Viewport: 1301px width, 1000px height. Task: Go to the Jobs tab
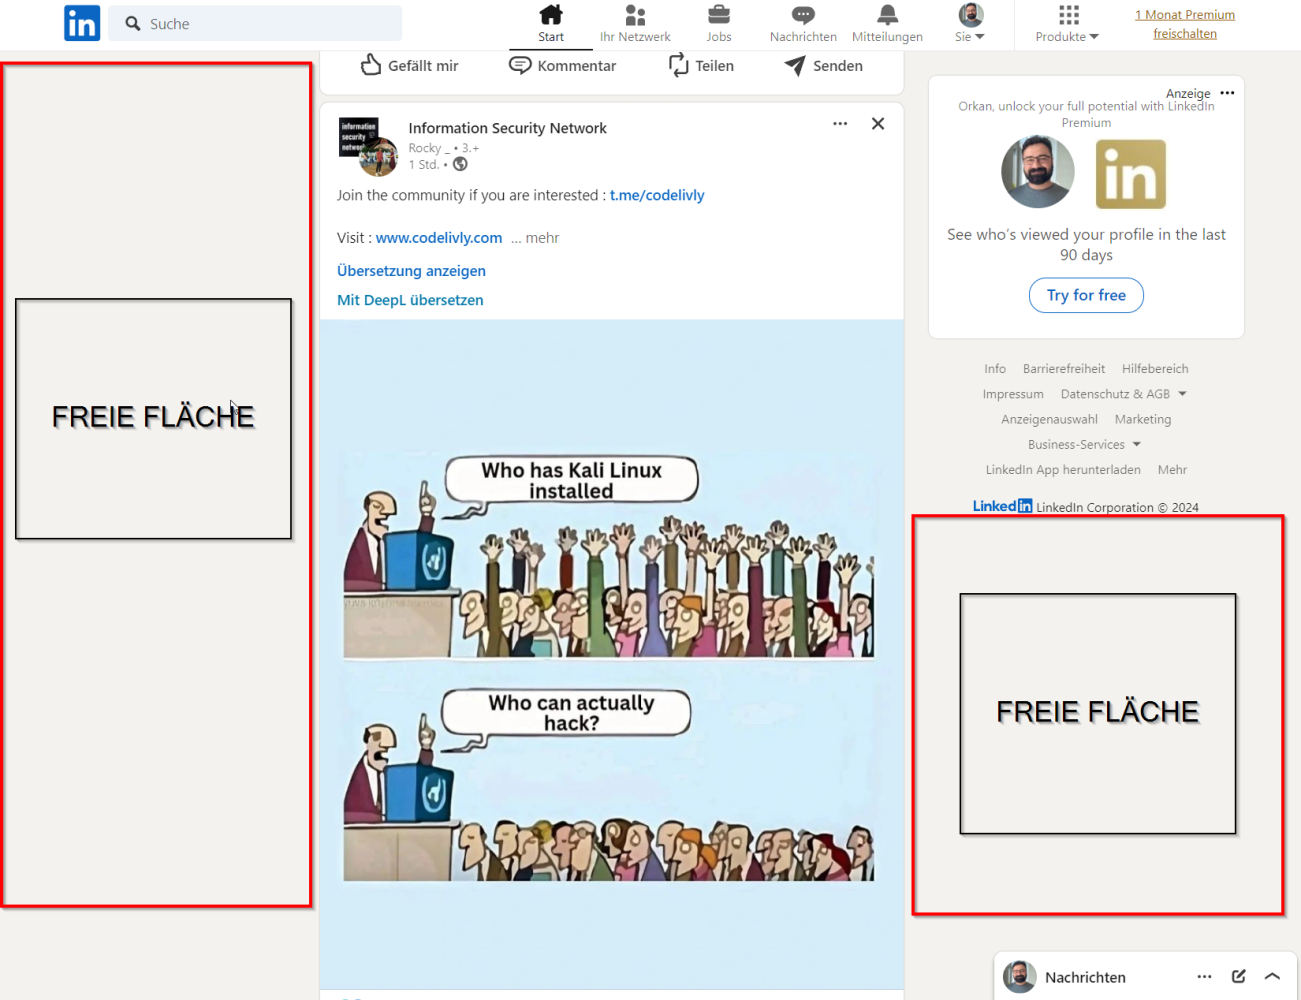(719, 24)
